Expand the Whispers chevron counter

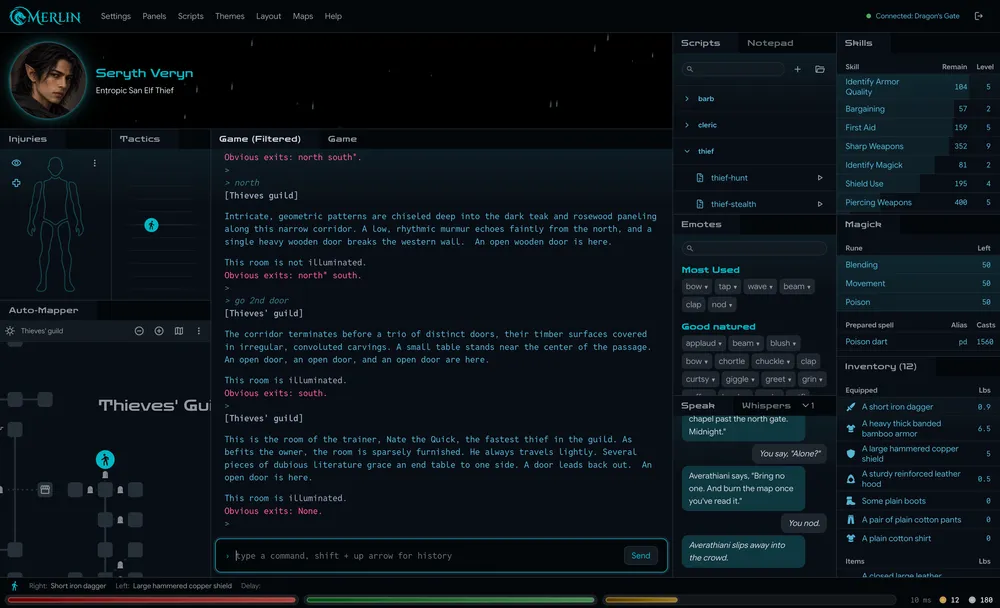coord(808,406)
